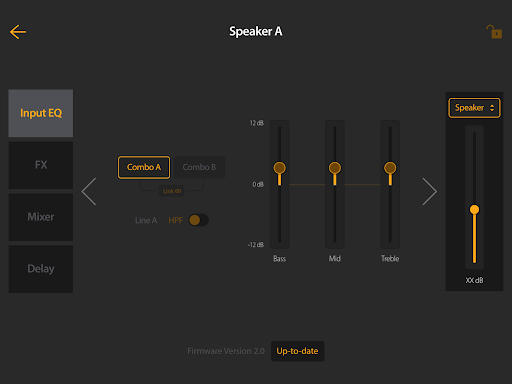The image size is (512, 384).
Task: Switch to the FX tab
Action: tap(41, 165)
